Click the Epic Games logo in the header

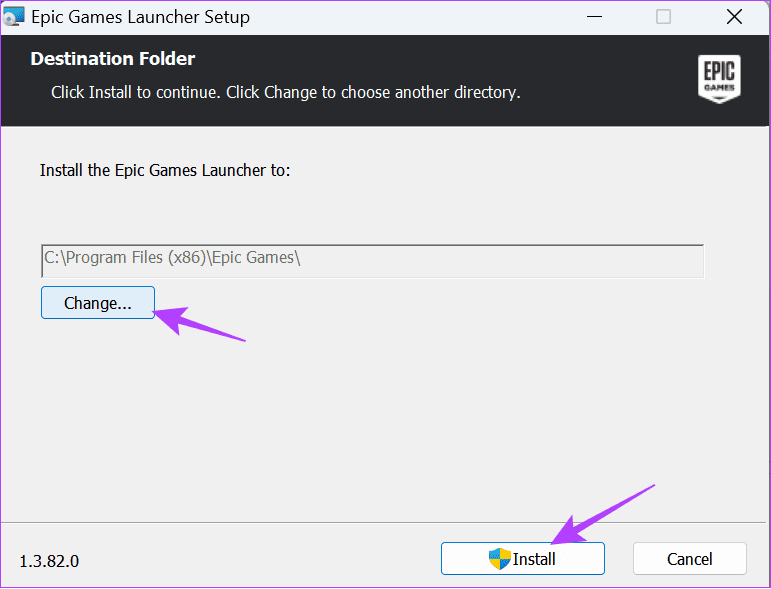tap(718, 78)
